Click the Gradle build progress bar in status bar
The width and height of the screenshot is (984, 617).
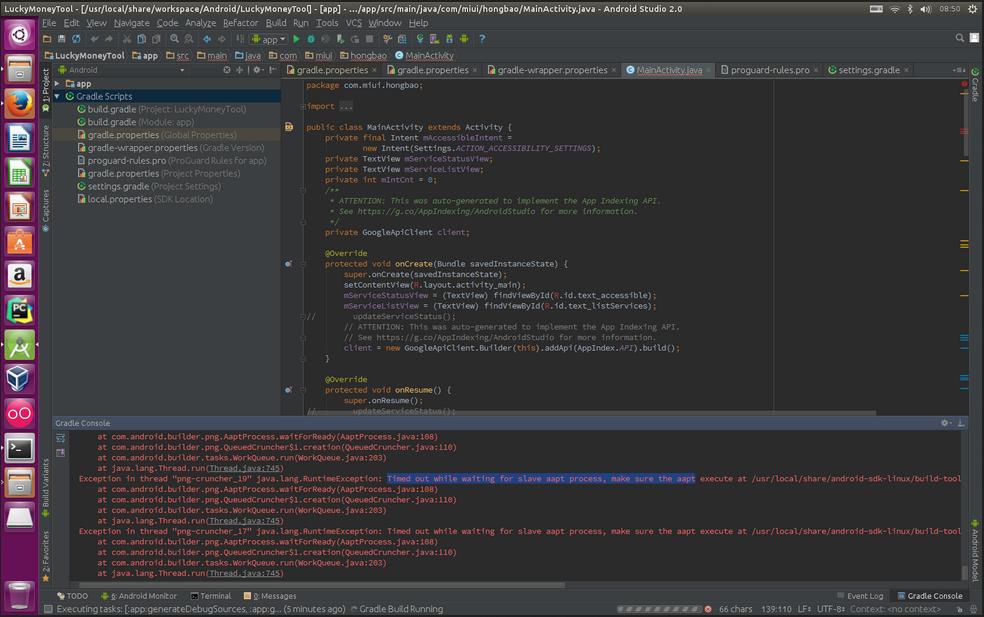(x=659, y=609)
